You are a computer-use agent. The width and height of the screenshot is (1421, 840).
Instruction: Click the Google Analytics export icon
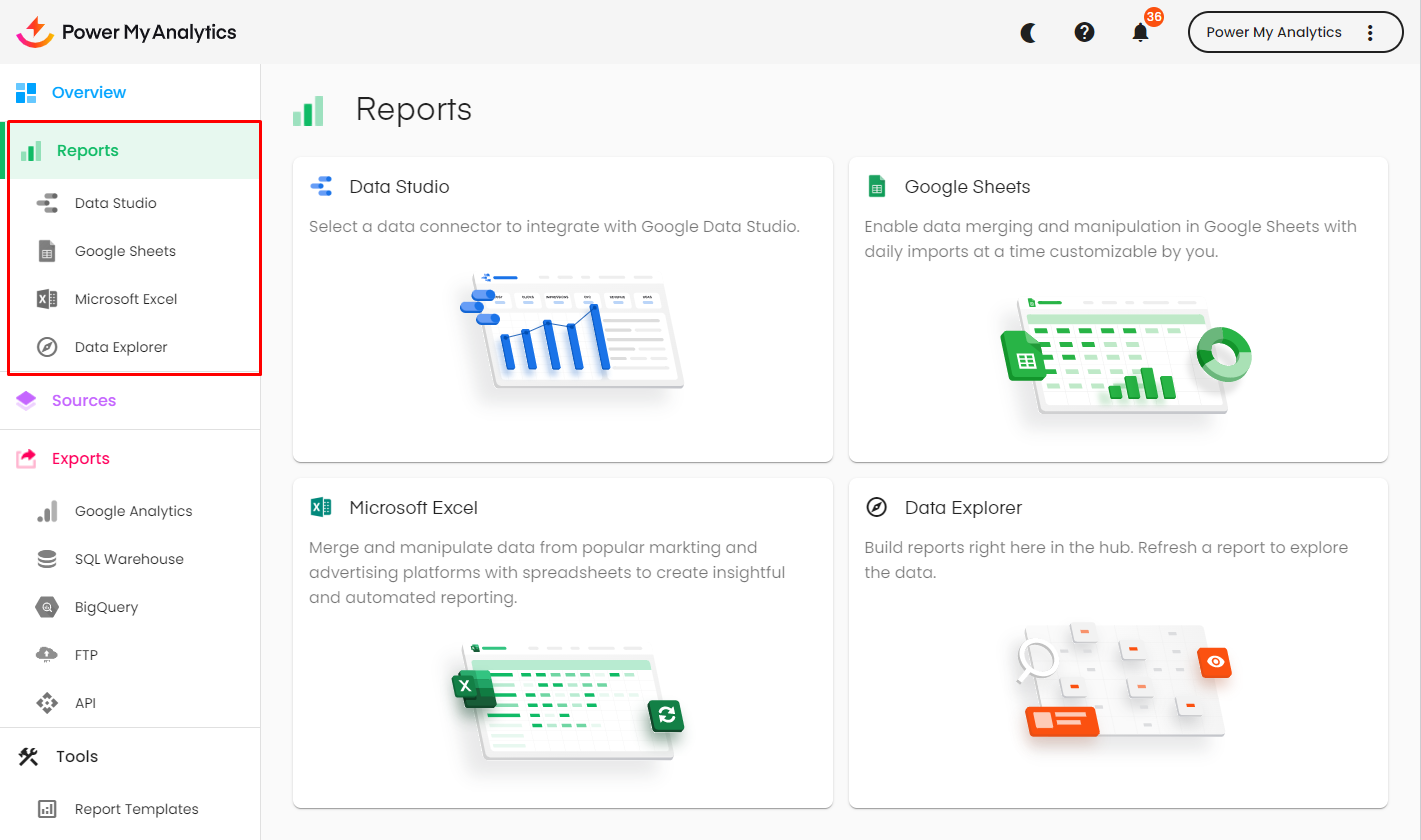pos(47,511)
